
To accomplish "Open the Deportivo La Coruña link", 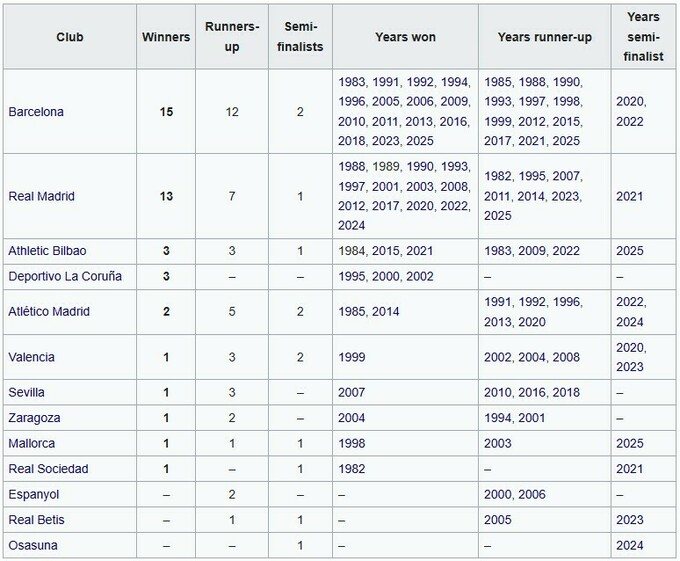I will [x=63, y=276].
